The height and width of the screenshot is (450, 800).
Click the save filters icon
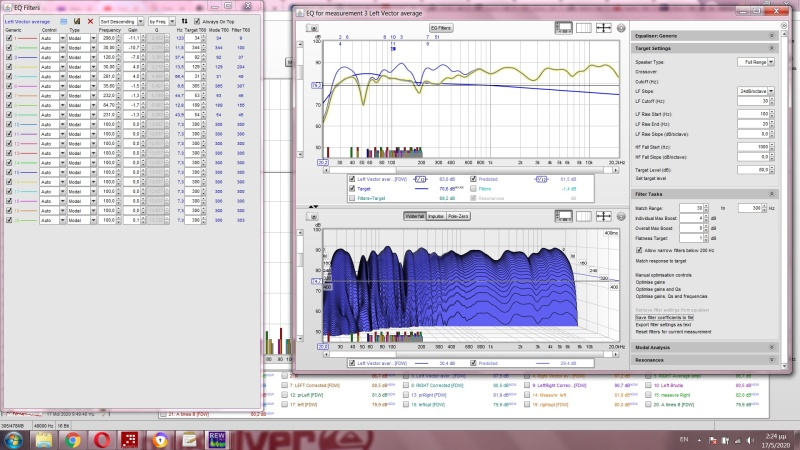click(x=77, y=20)
